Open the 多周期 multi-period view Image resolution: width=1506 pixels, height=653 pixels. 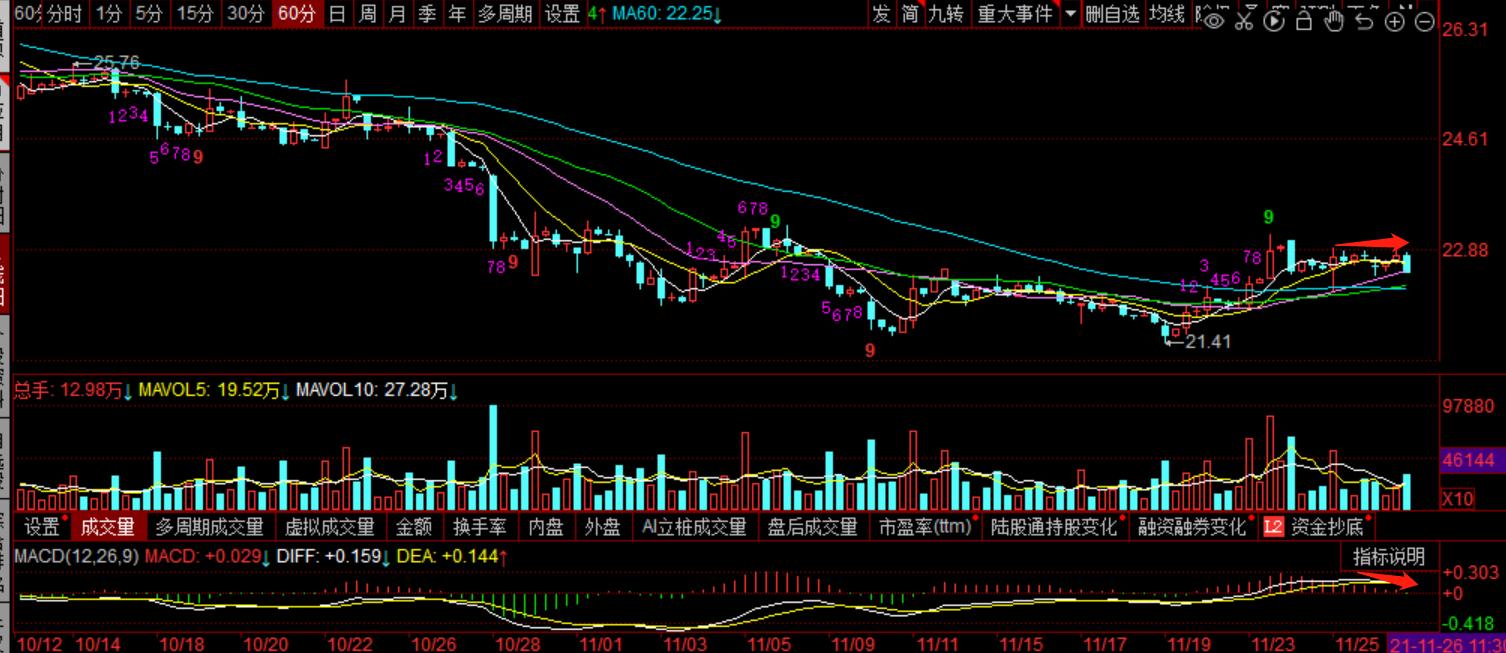(505, 14)
